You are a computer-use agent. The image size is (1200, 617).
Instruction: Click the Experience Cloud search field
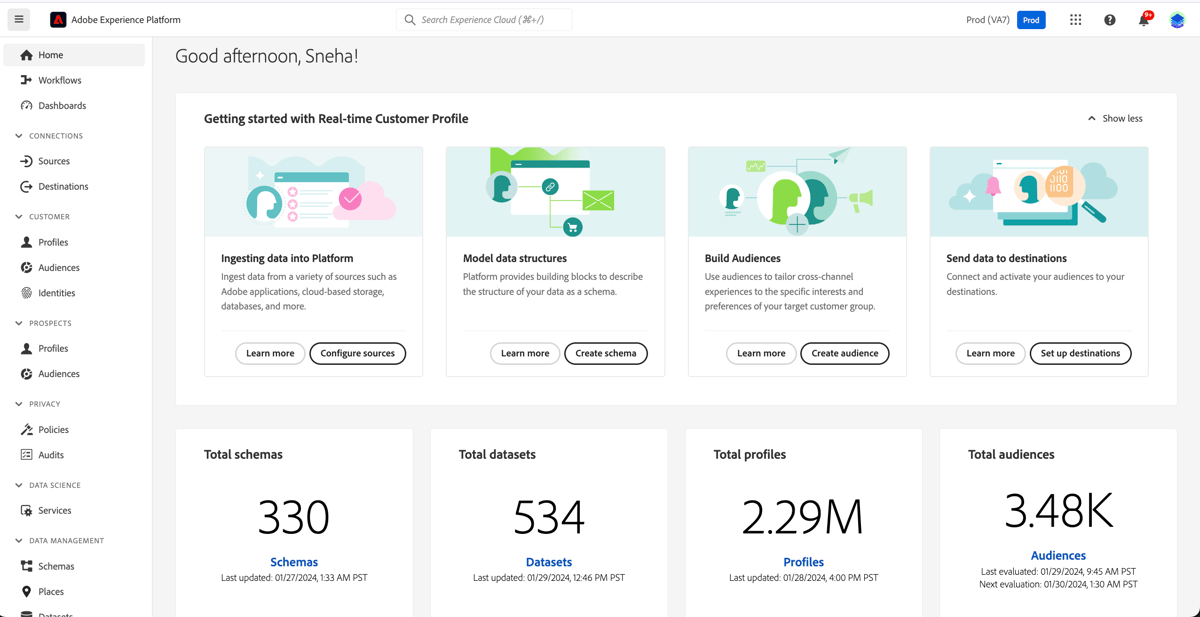coord(483,19)
